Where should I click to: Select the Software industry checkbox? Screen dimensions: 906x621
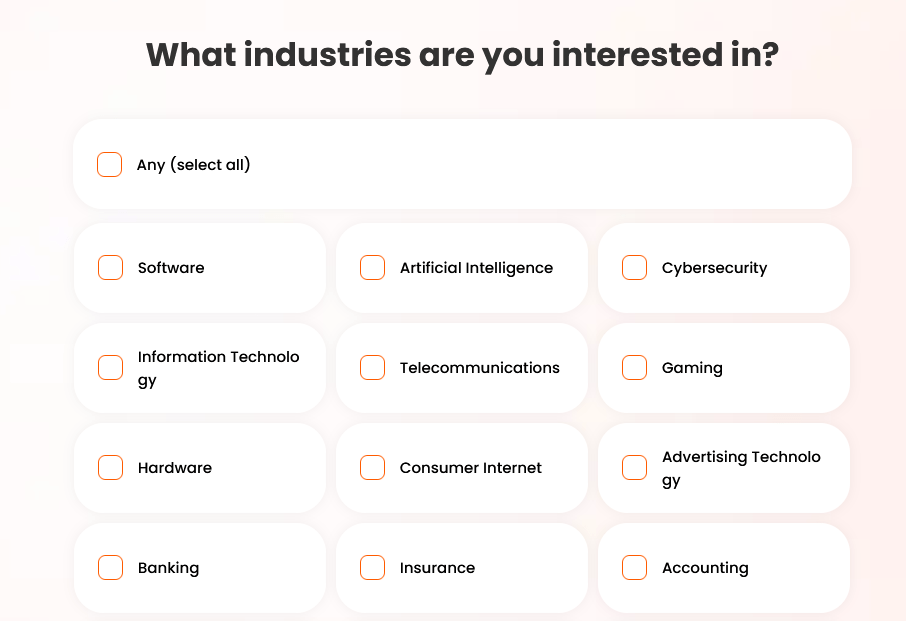tap(110, 267)
